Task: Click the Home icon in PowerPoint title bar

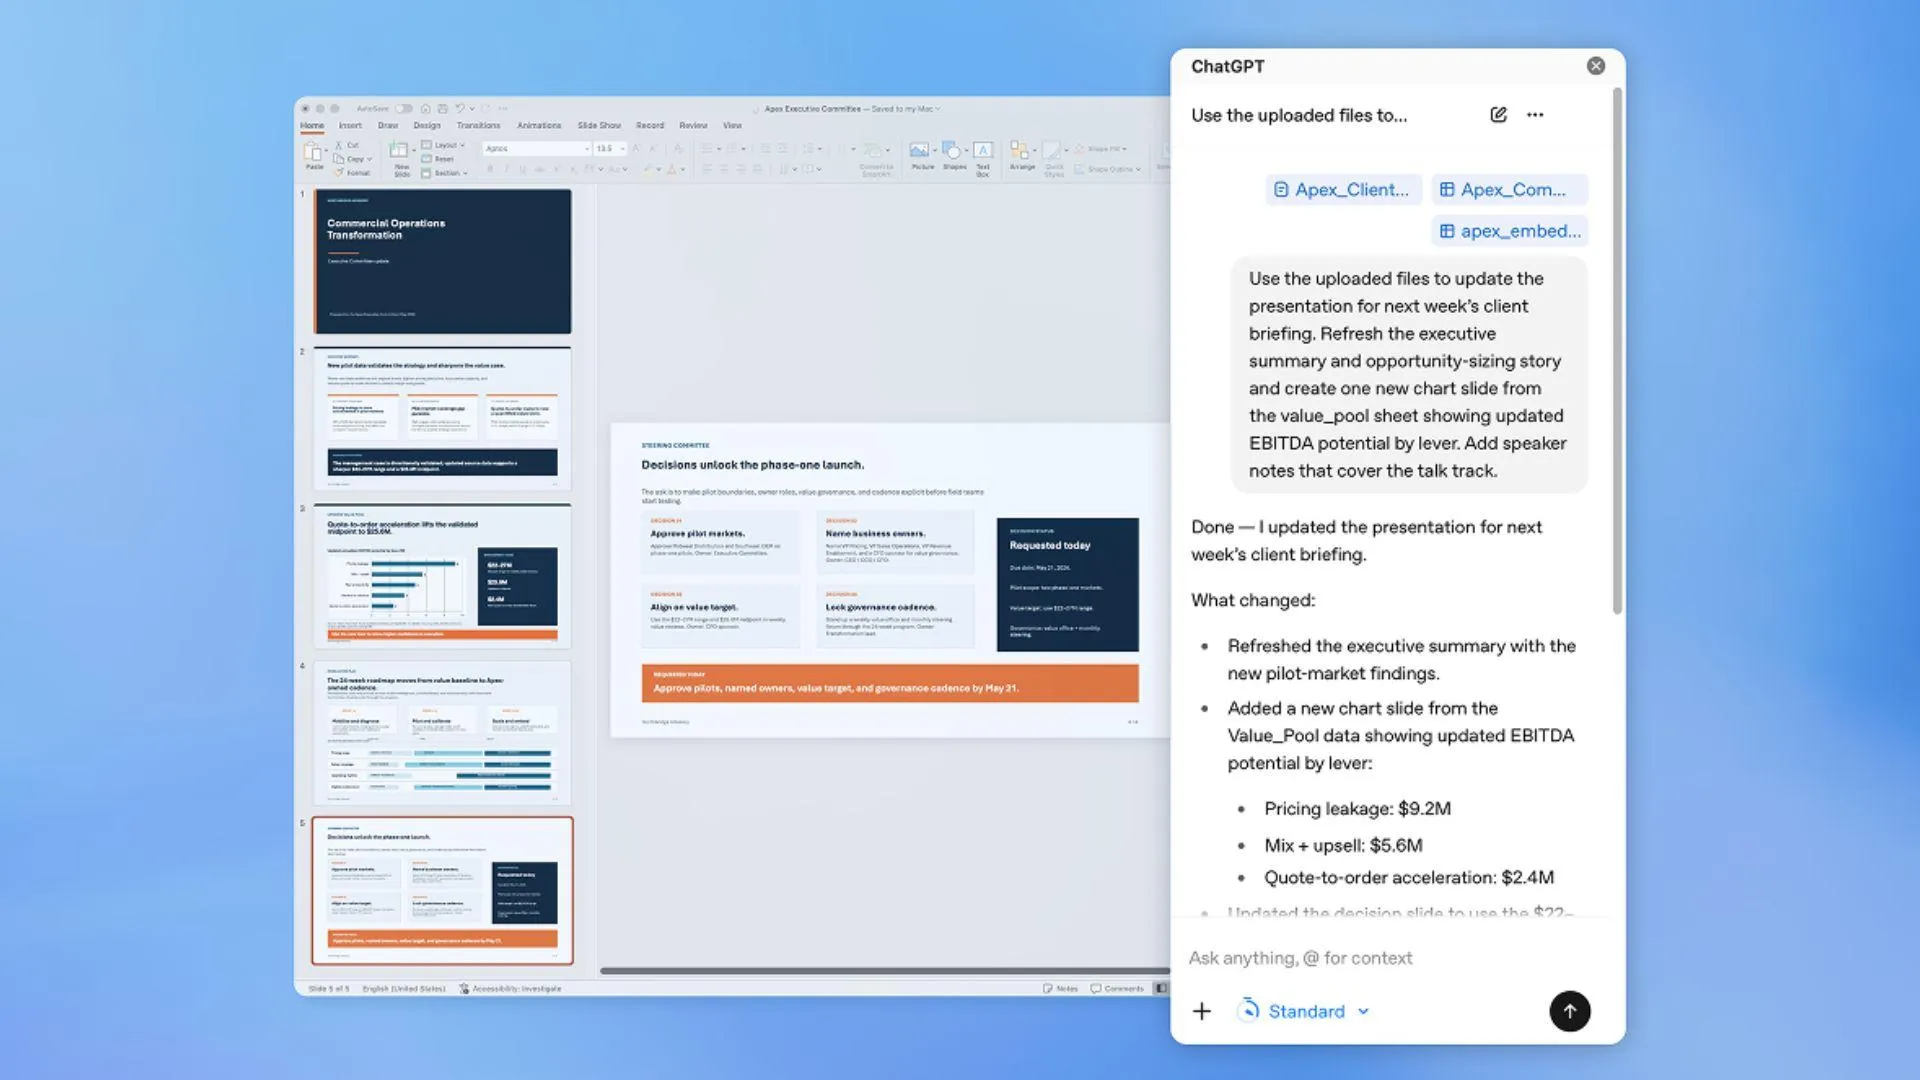Action: click(425, 108)
